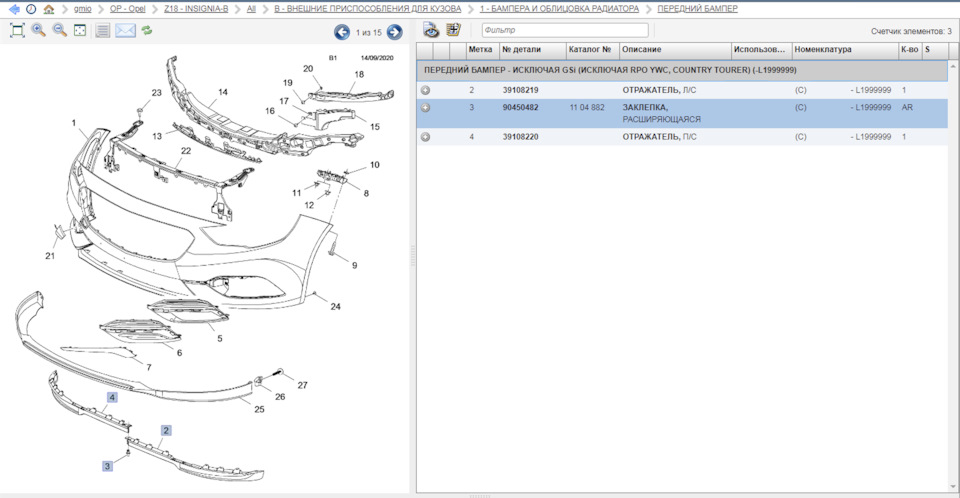Click the zoom out magnifier icon
Viewport: 960px width, 498px height.
[x=59, y=31]
